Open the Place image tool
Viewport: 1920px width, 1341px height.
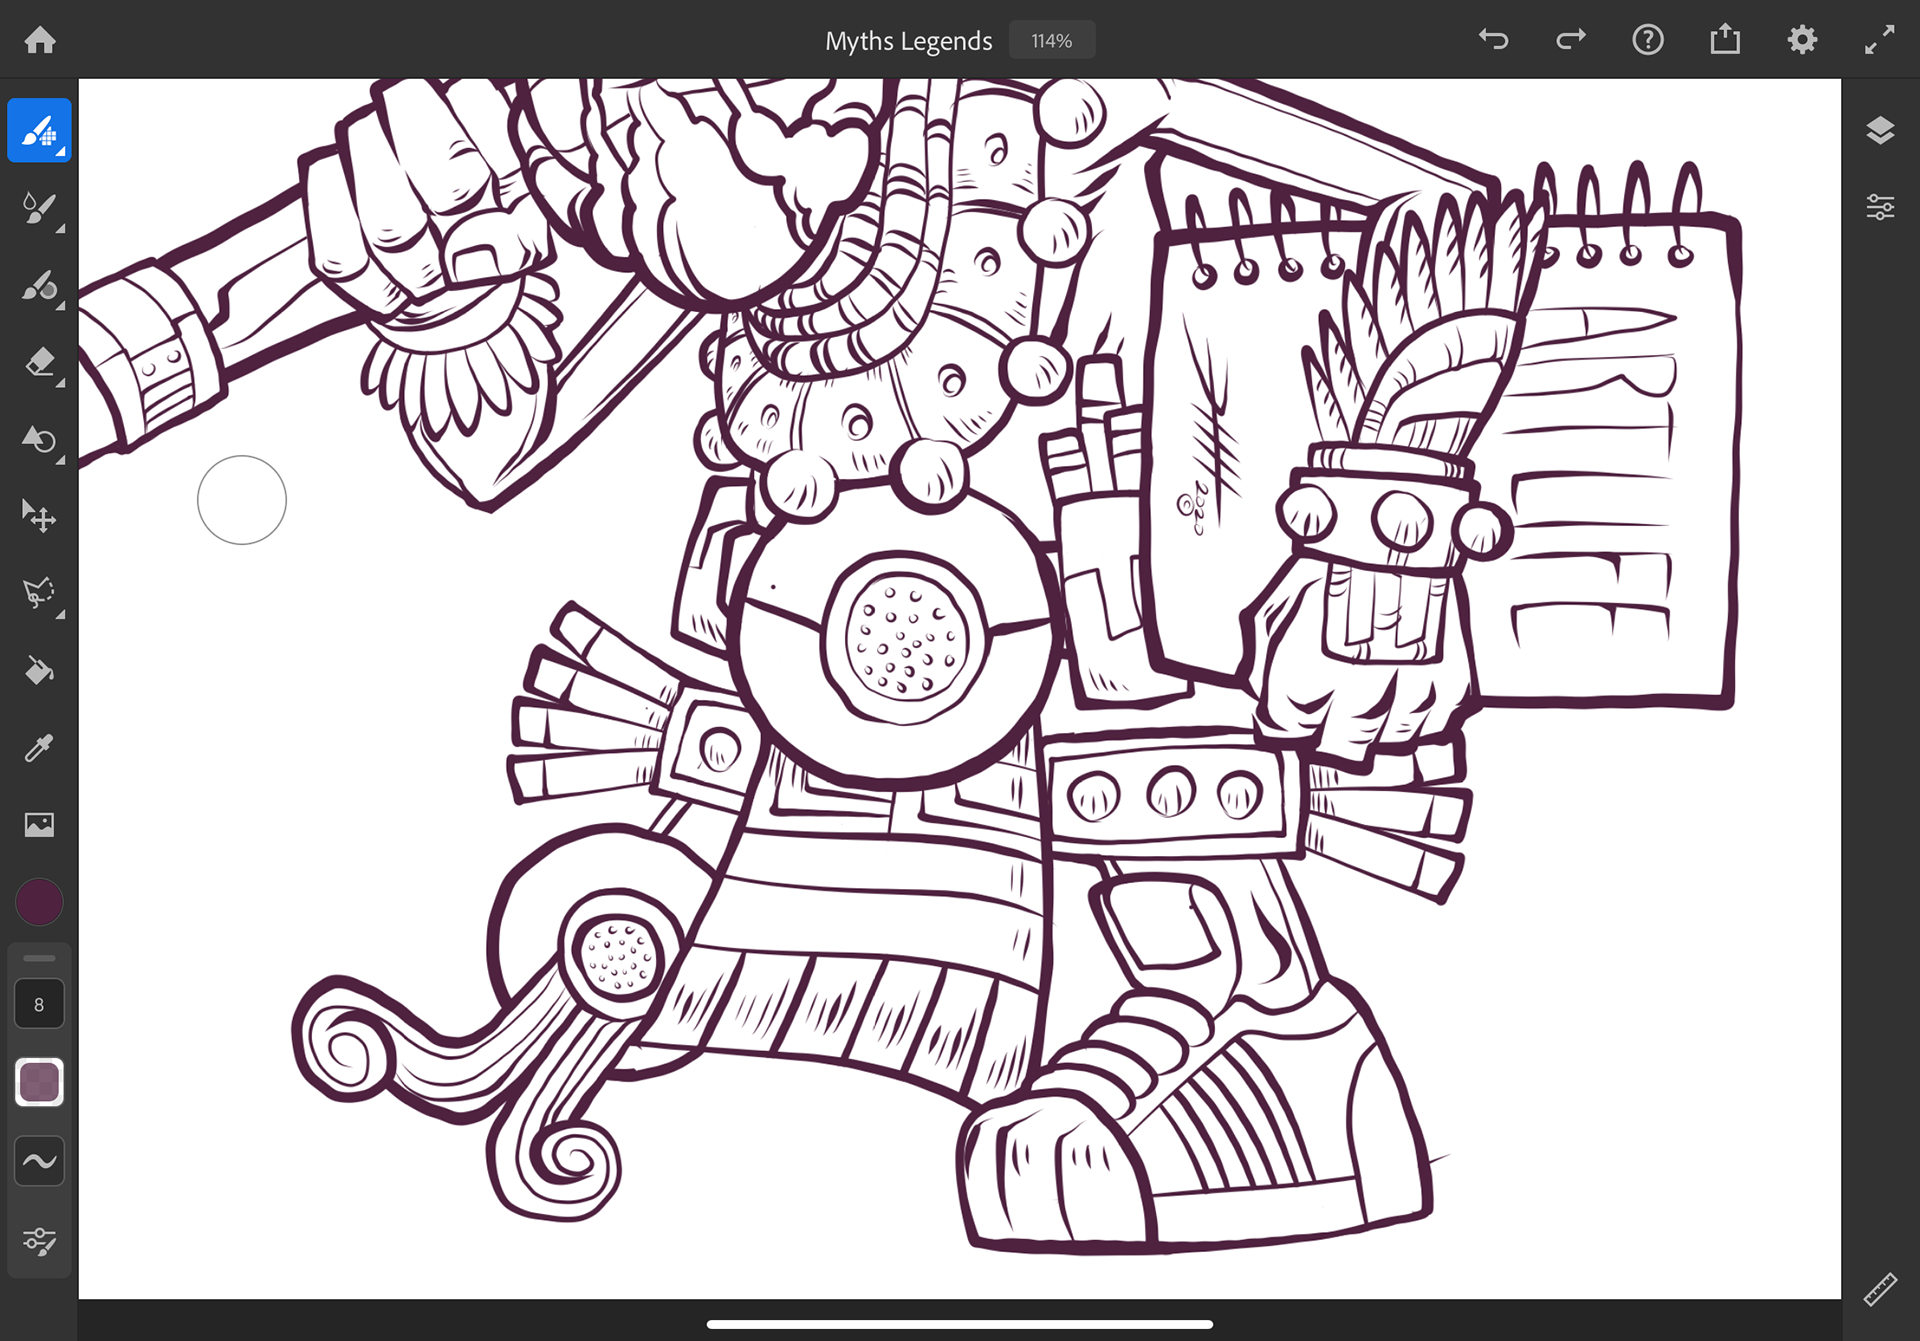[39, 825]
